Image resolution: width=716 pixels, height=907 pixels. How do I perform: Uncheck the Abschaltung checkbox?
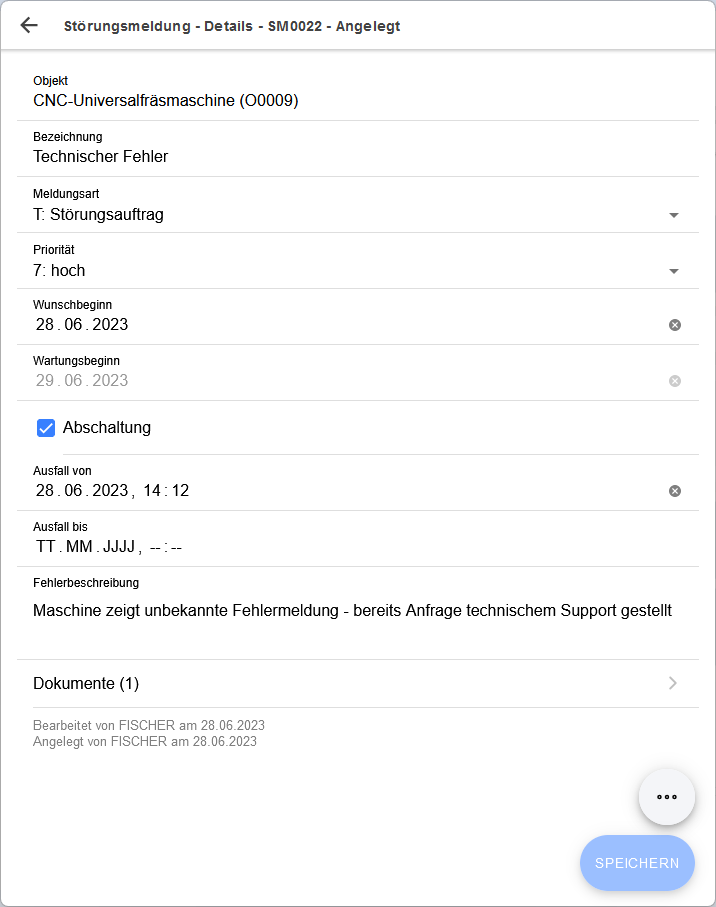click(x=45, y=428)
